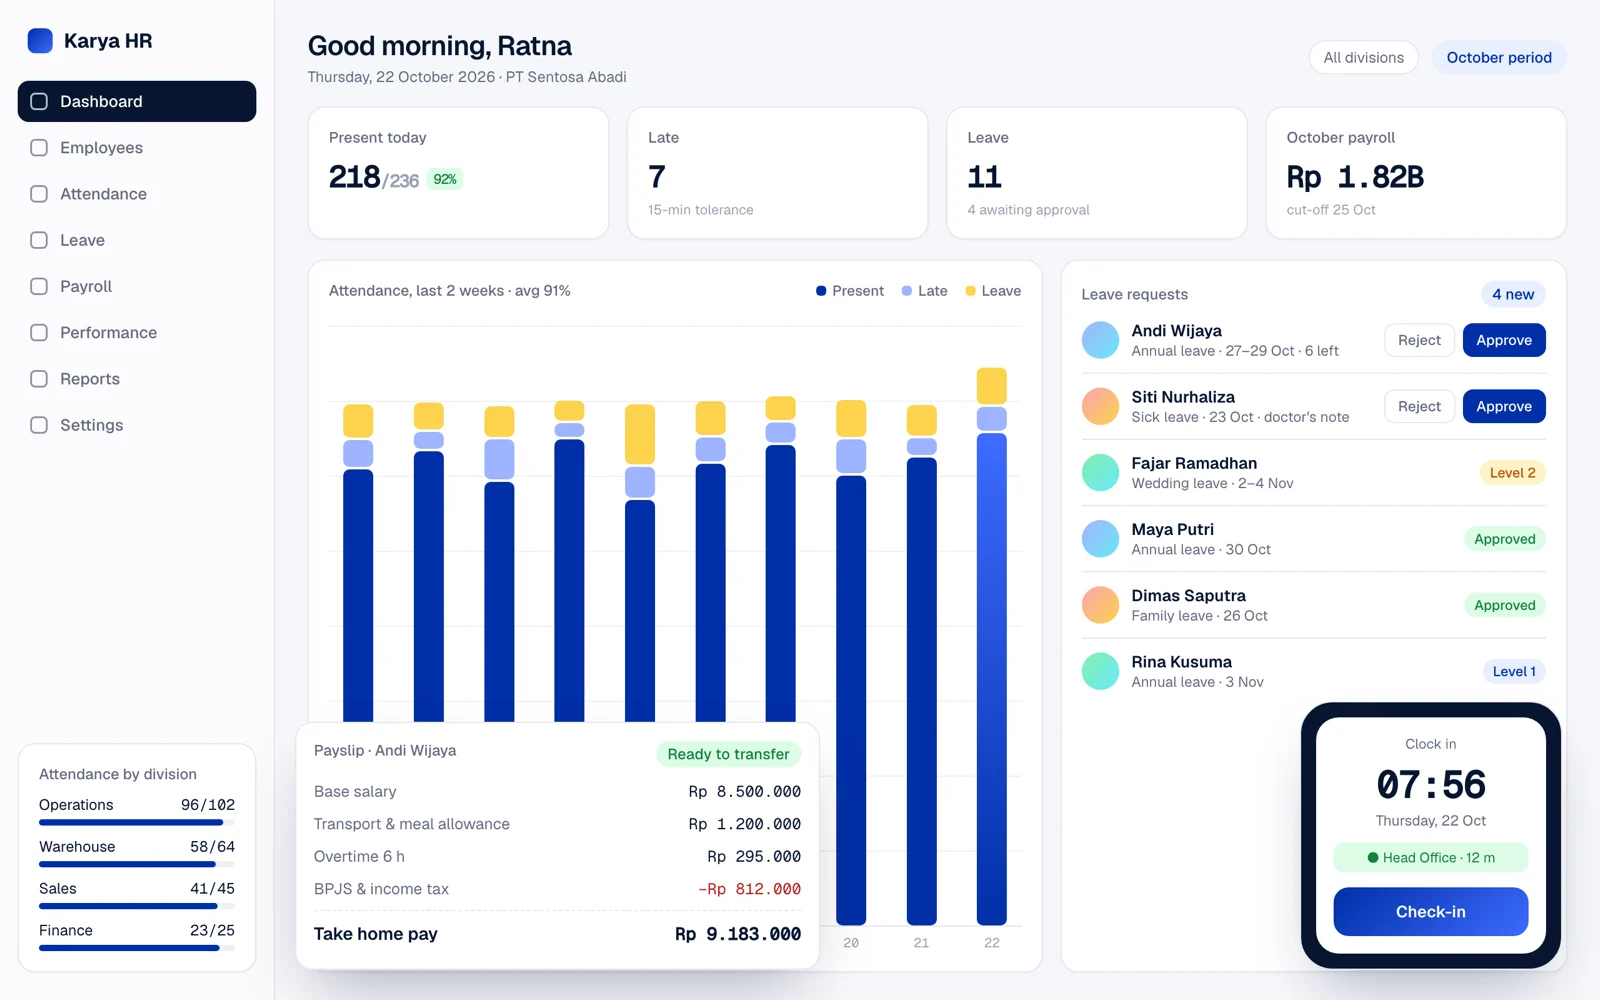Reject Andi Wijaya's leave request
Screen dimensions: 1600x1000
click(1419, 340)
